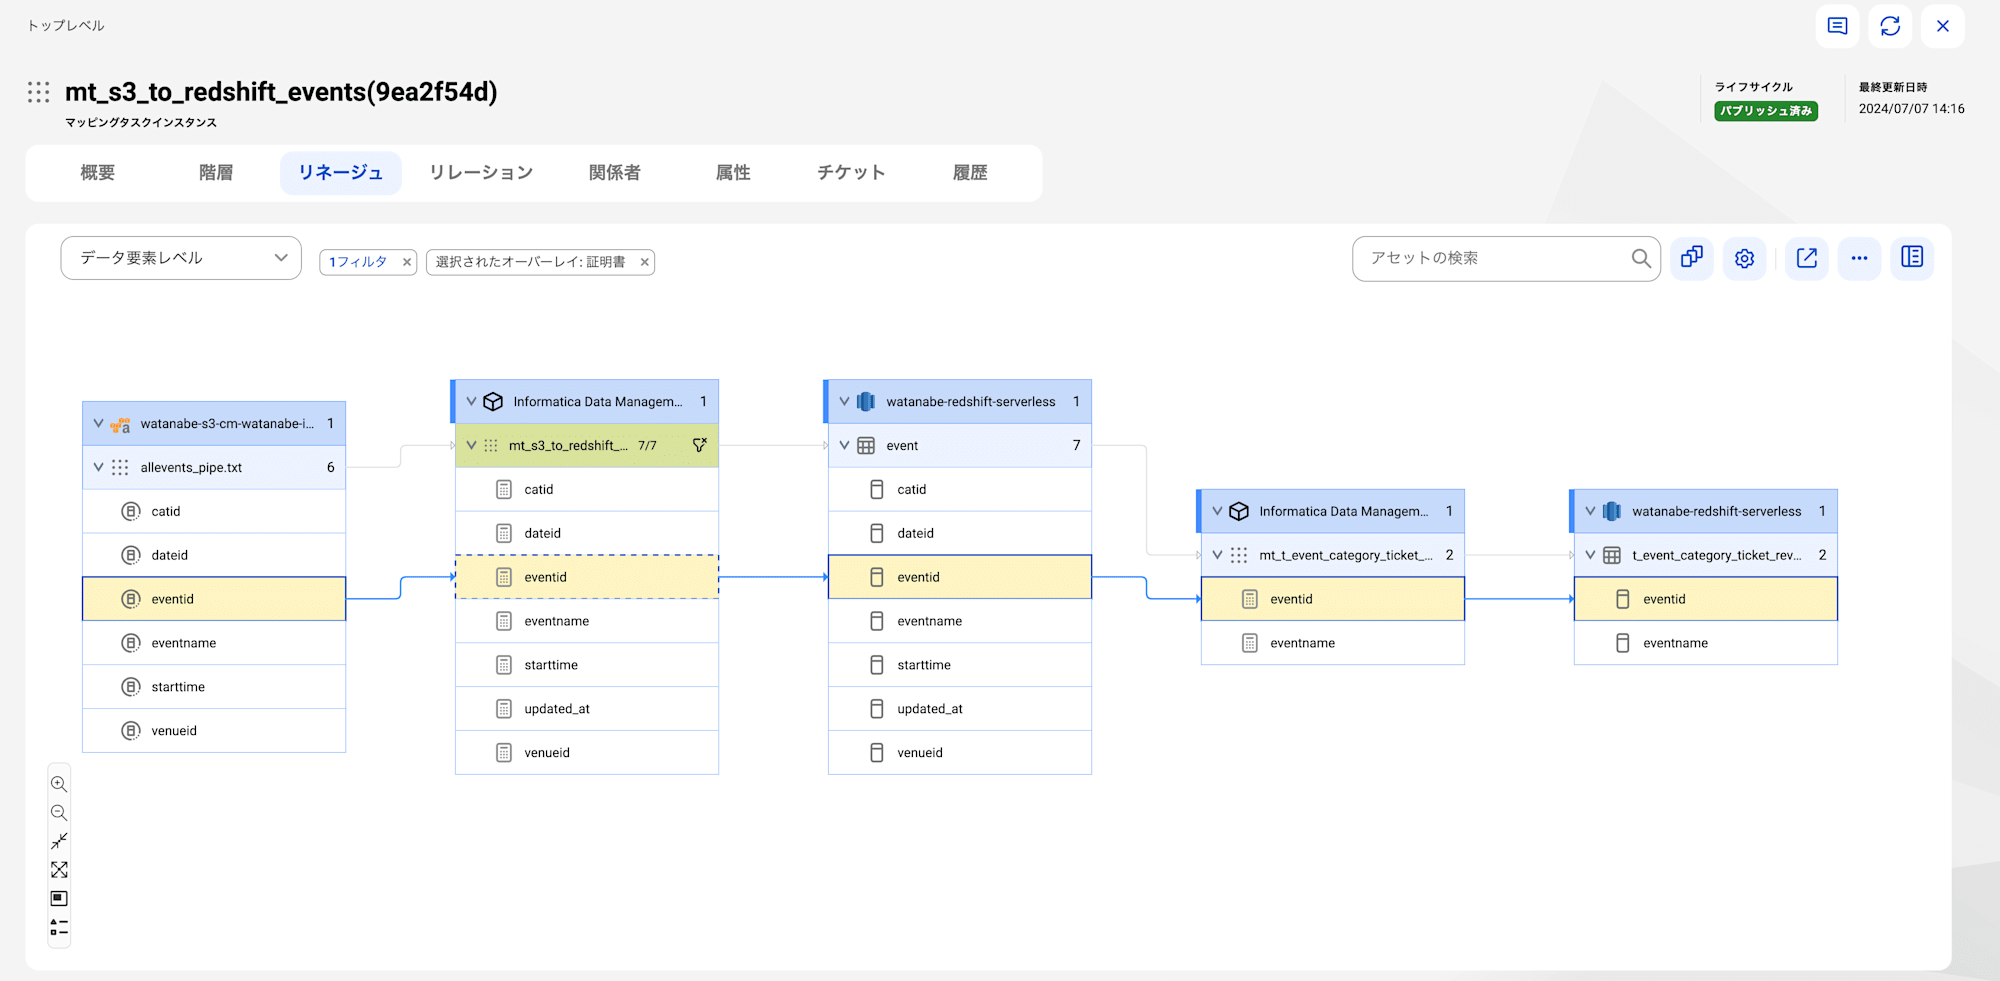
Task: Select eventname under mt_t_event_category_ticket
Action: [1333, 643]
